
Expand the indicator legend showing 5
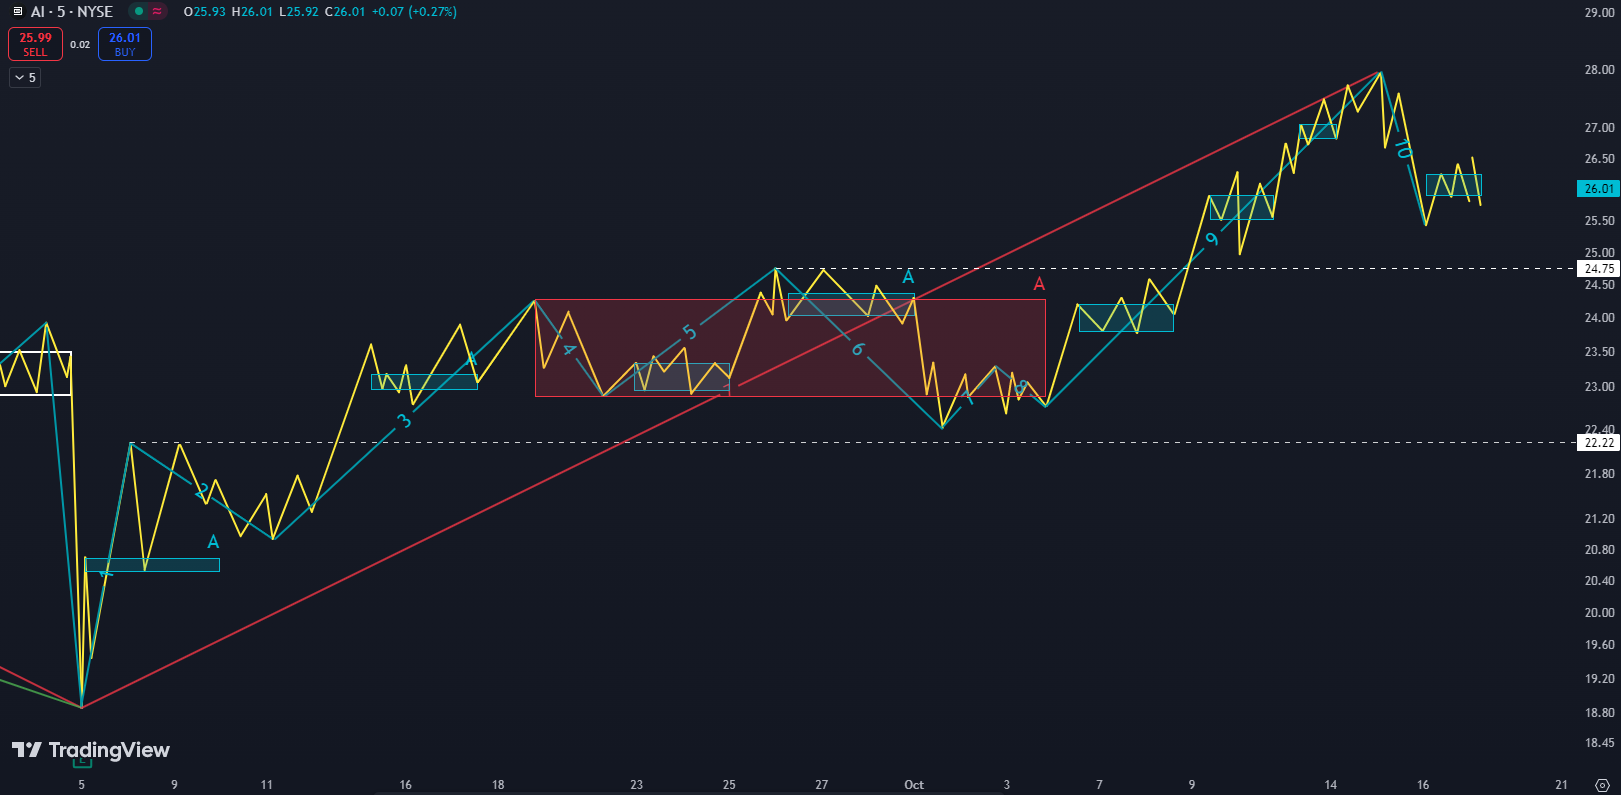[x=25, y=78]
